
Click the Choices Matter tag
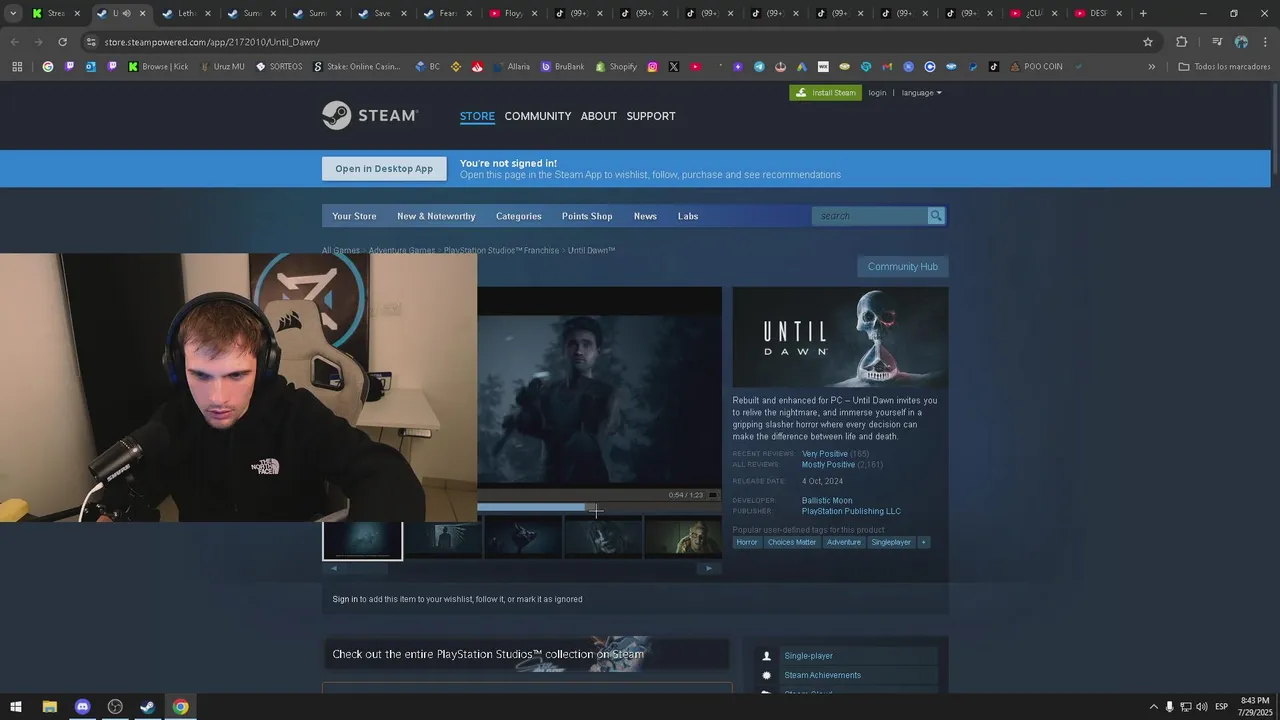[x=792, y=542]
